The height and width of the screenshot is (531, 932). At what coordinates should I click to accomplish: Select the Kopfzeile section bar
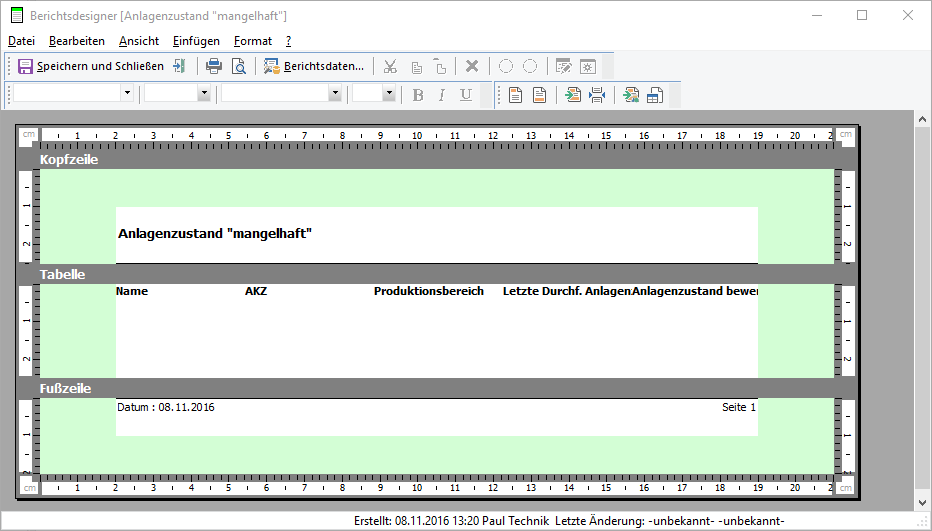click(x=437, y=159)
